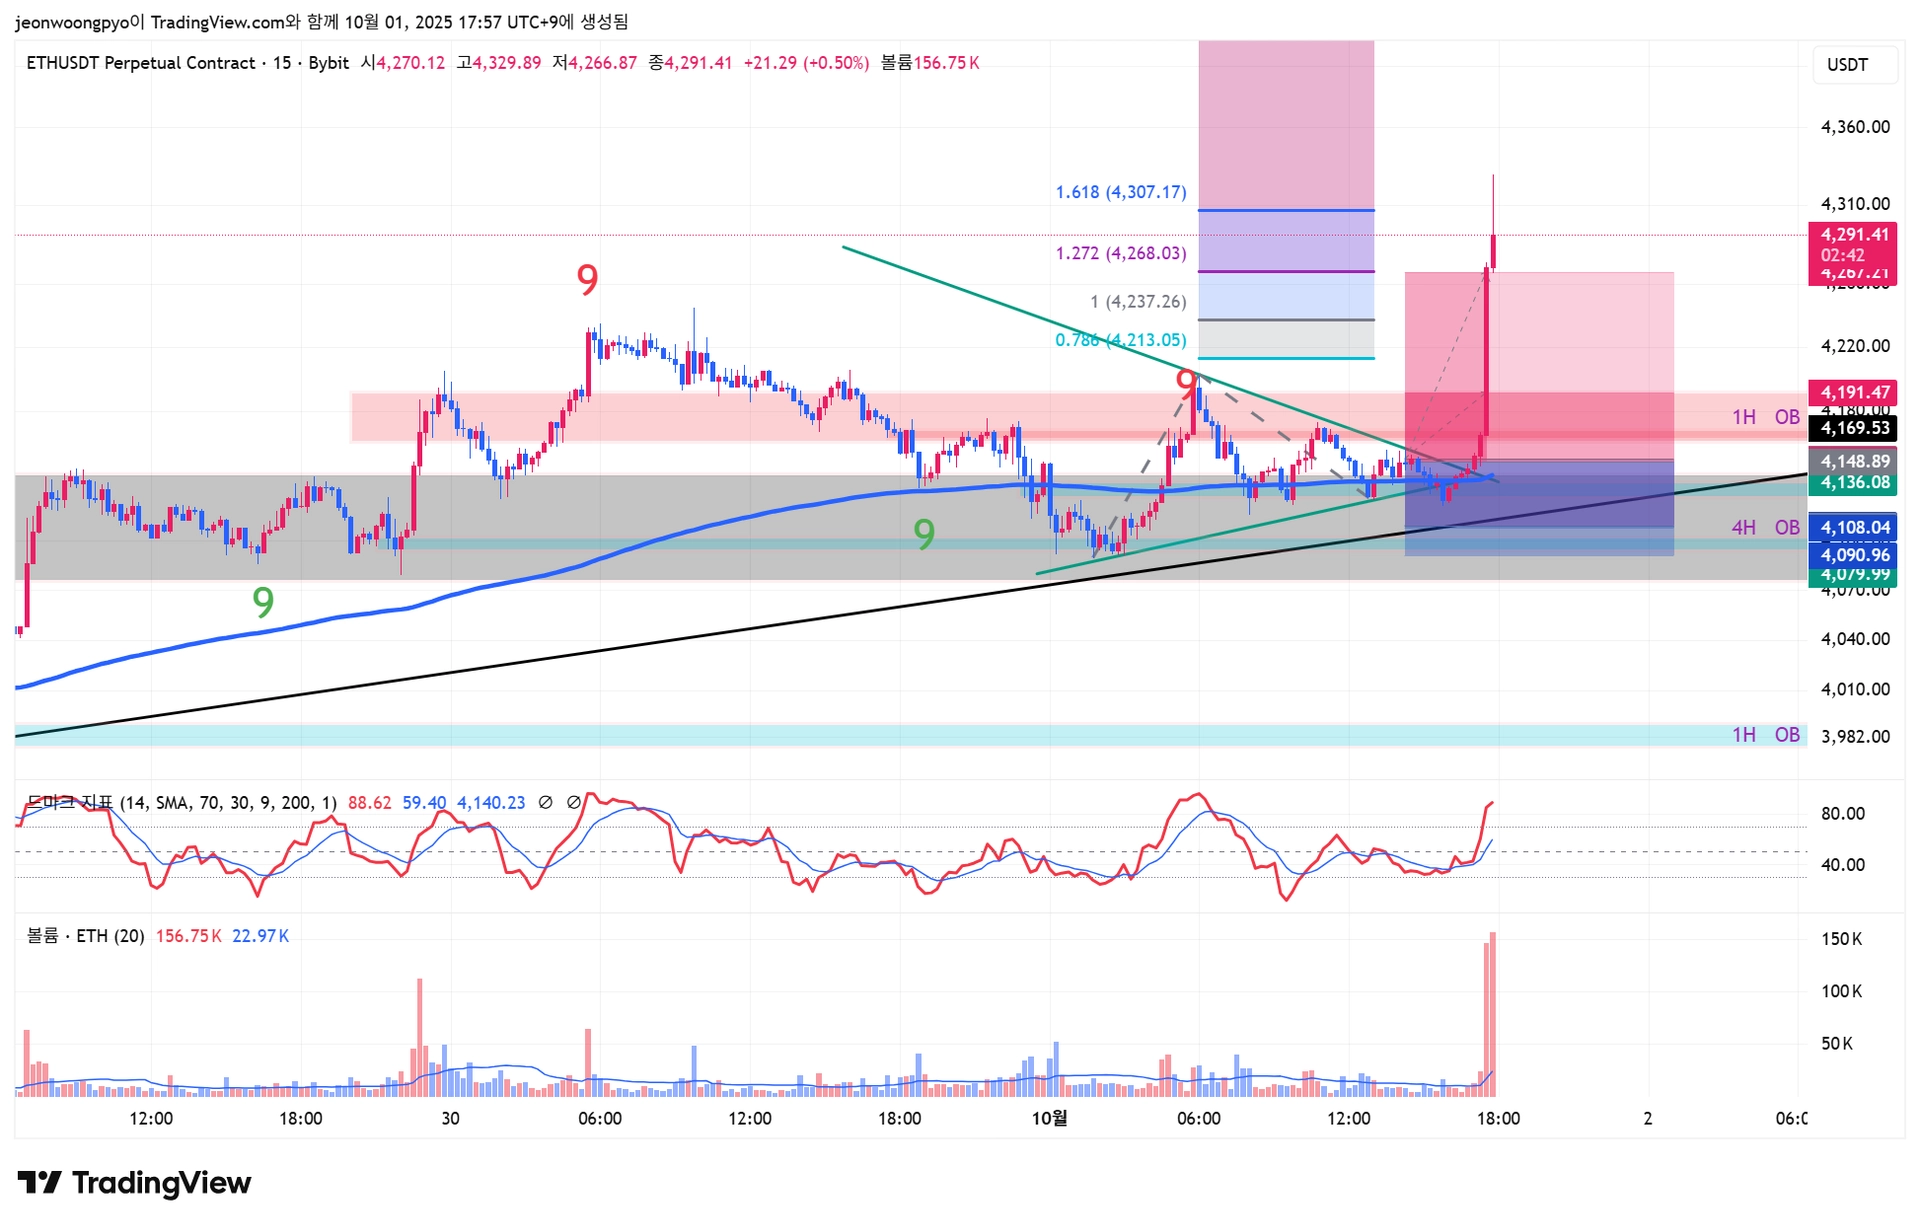Click the 10월 date on the time axis
The width and height of the screenshot is (1920, 1227).
click(1049, 1118)
